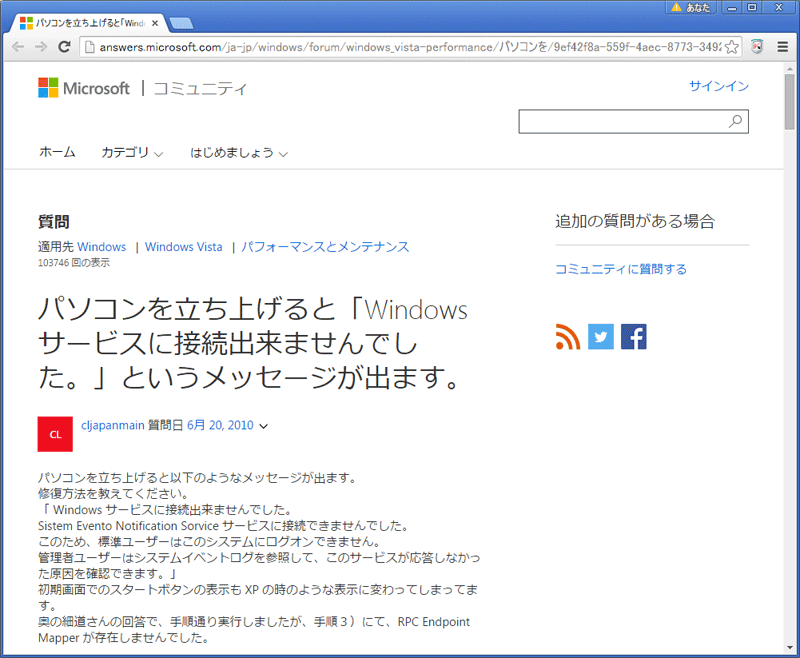Go back using the browser back arrow
The image size is (800, 658).
pyautogui.click(x=18, y=47)
